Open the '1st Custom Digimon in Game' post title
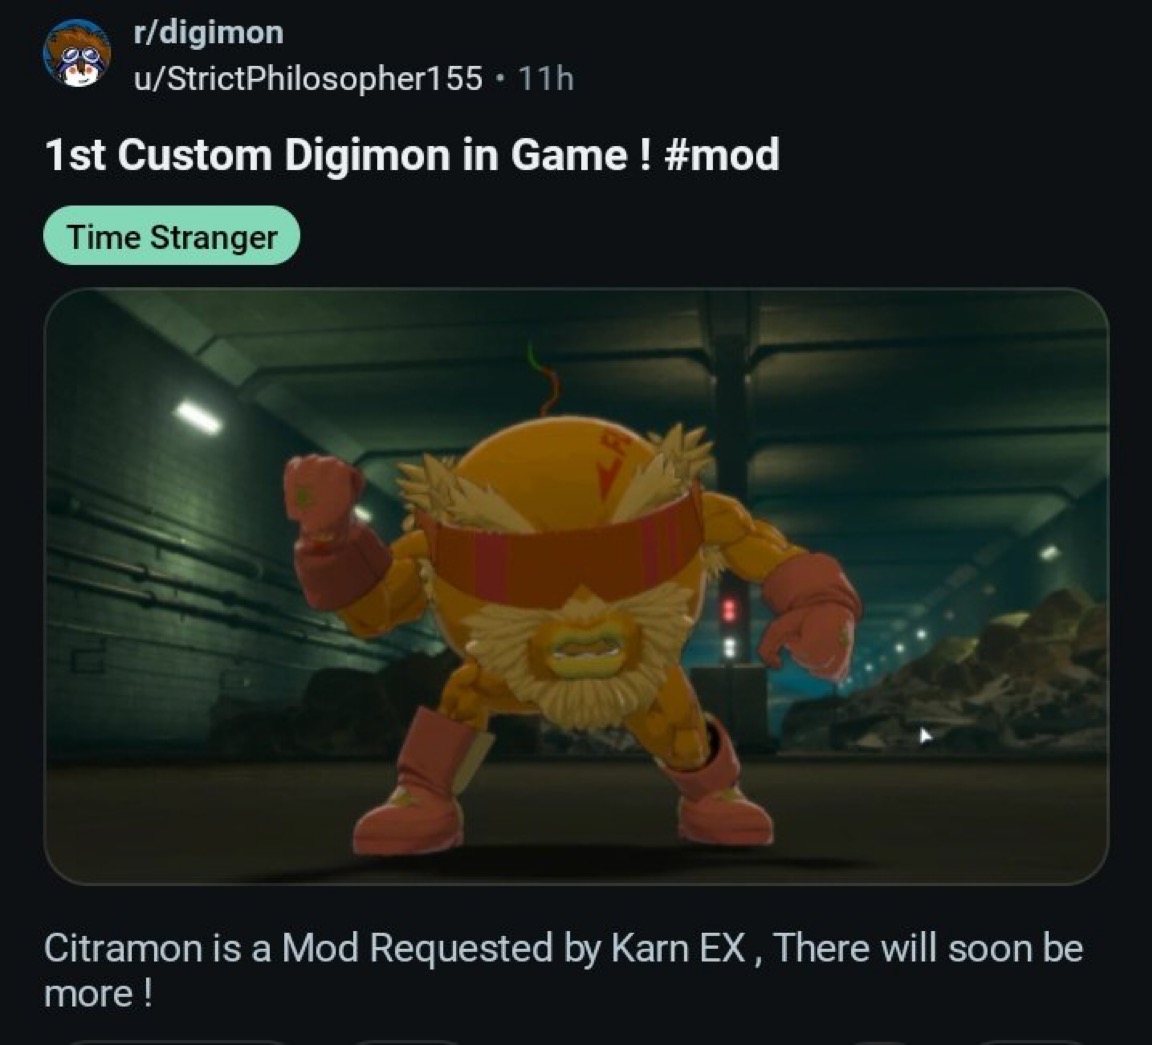 [x=411, y=155]
